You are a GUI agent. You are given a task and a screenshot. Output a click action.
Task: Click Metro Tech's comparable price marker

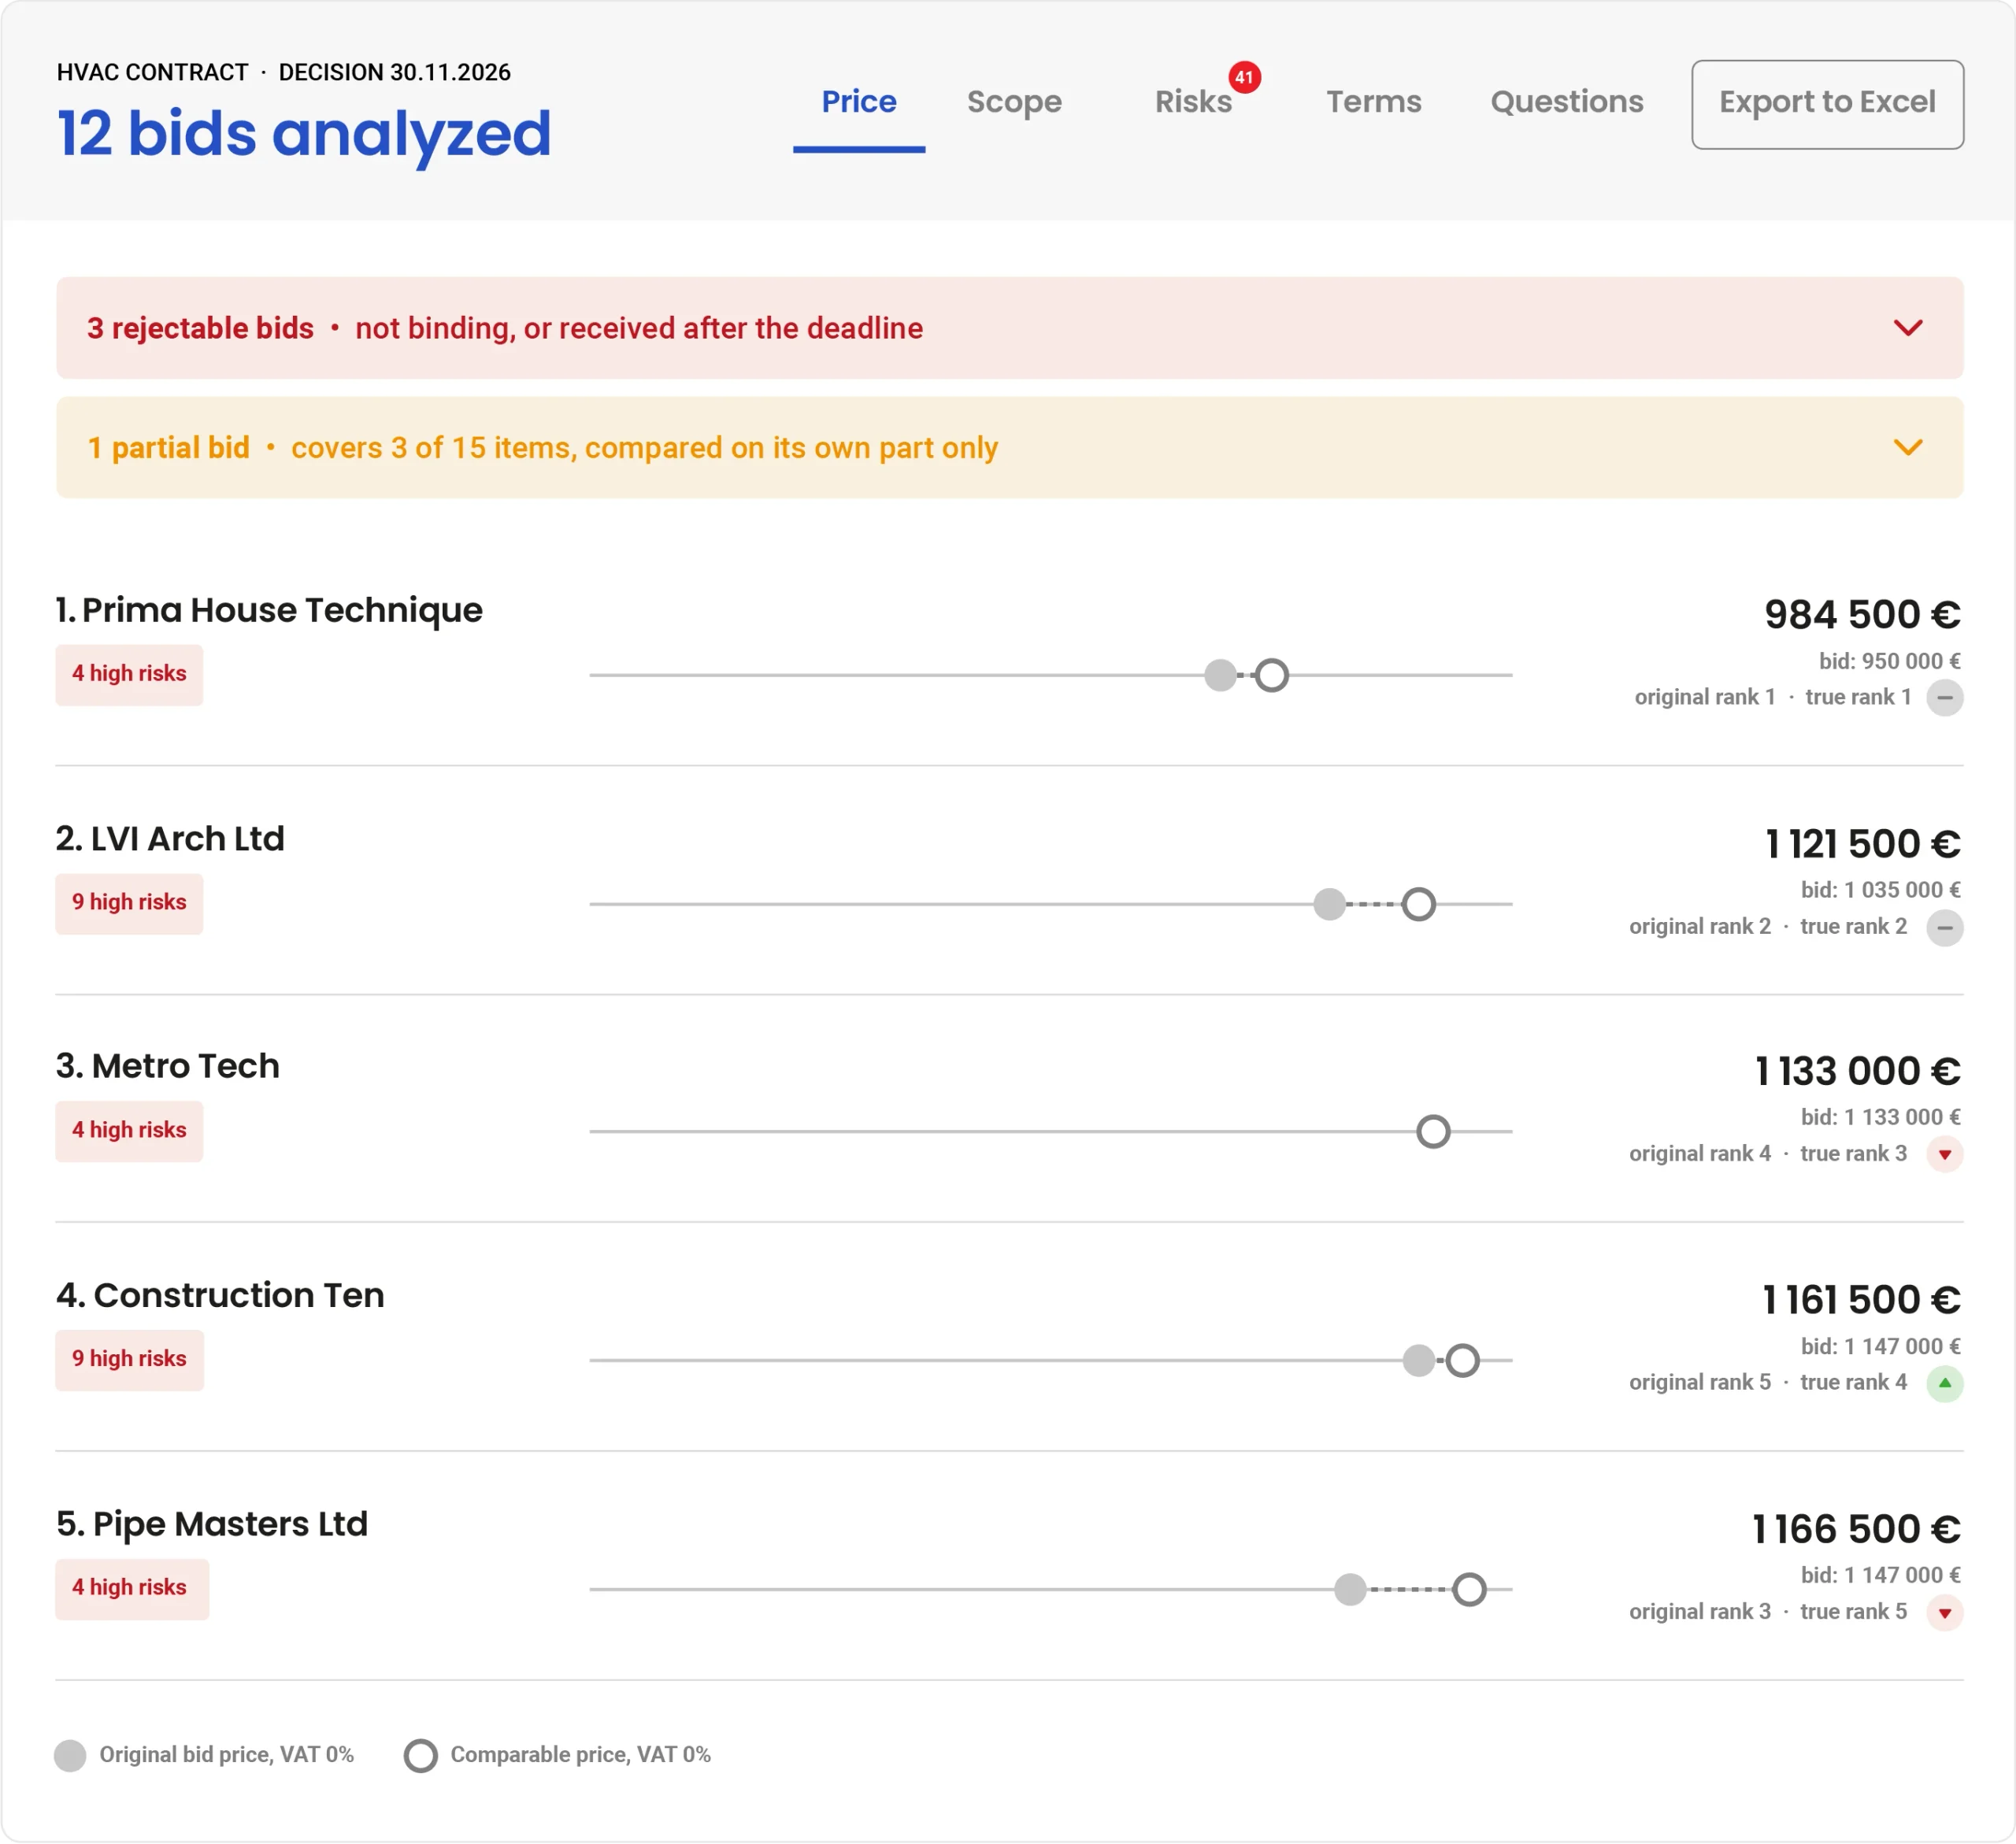pyautogui.click(x=1433, y=1131)
